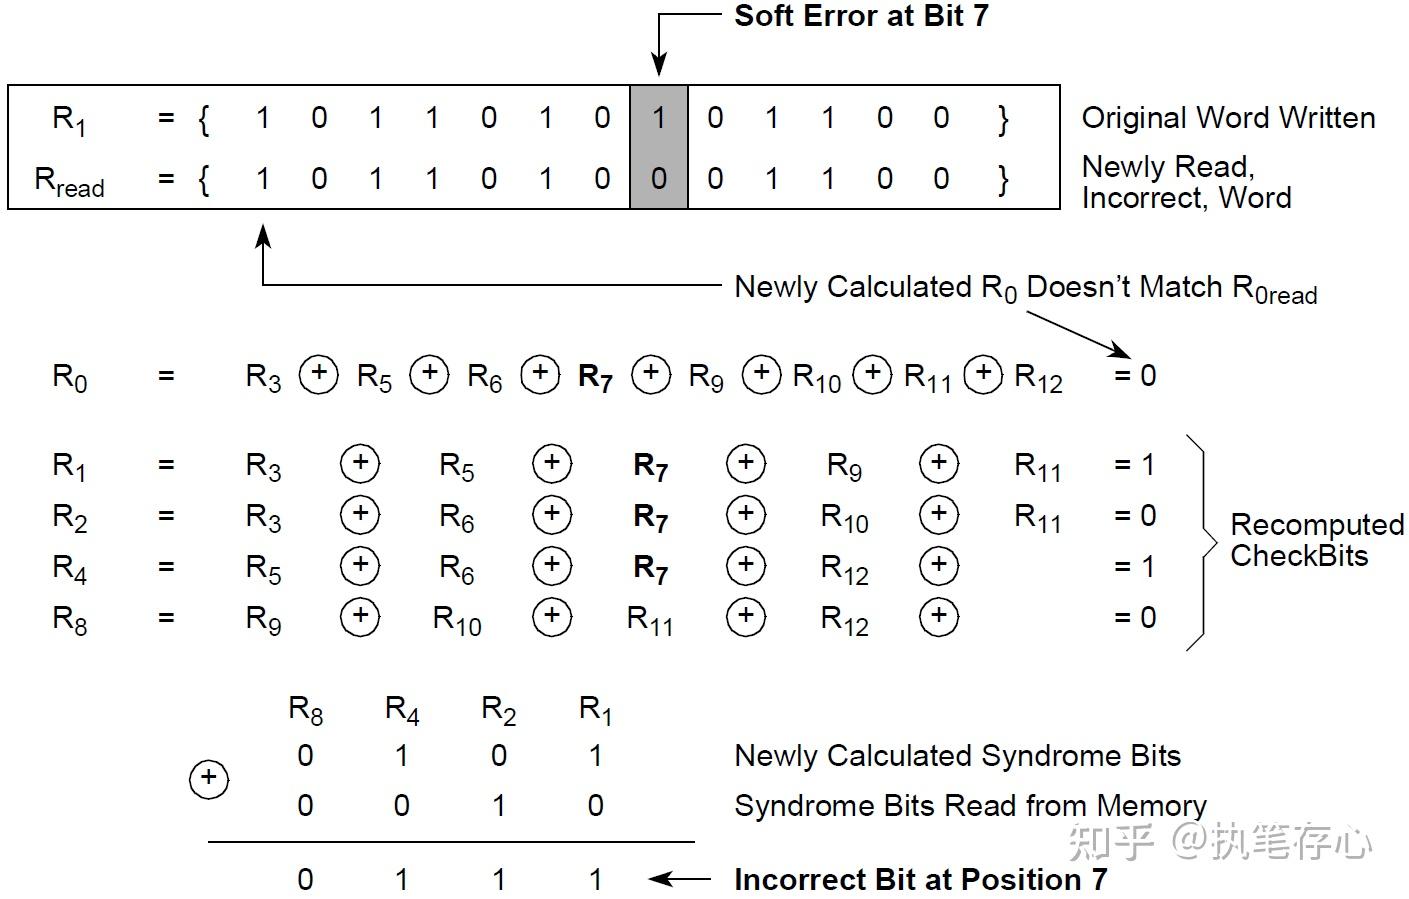
Task: Click the "Original Word Written" caption
Action: coord(1228,118)
